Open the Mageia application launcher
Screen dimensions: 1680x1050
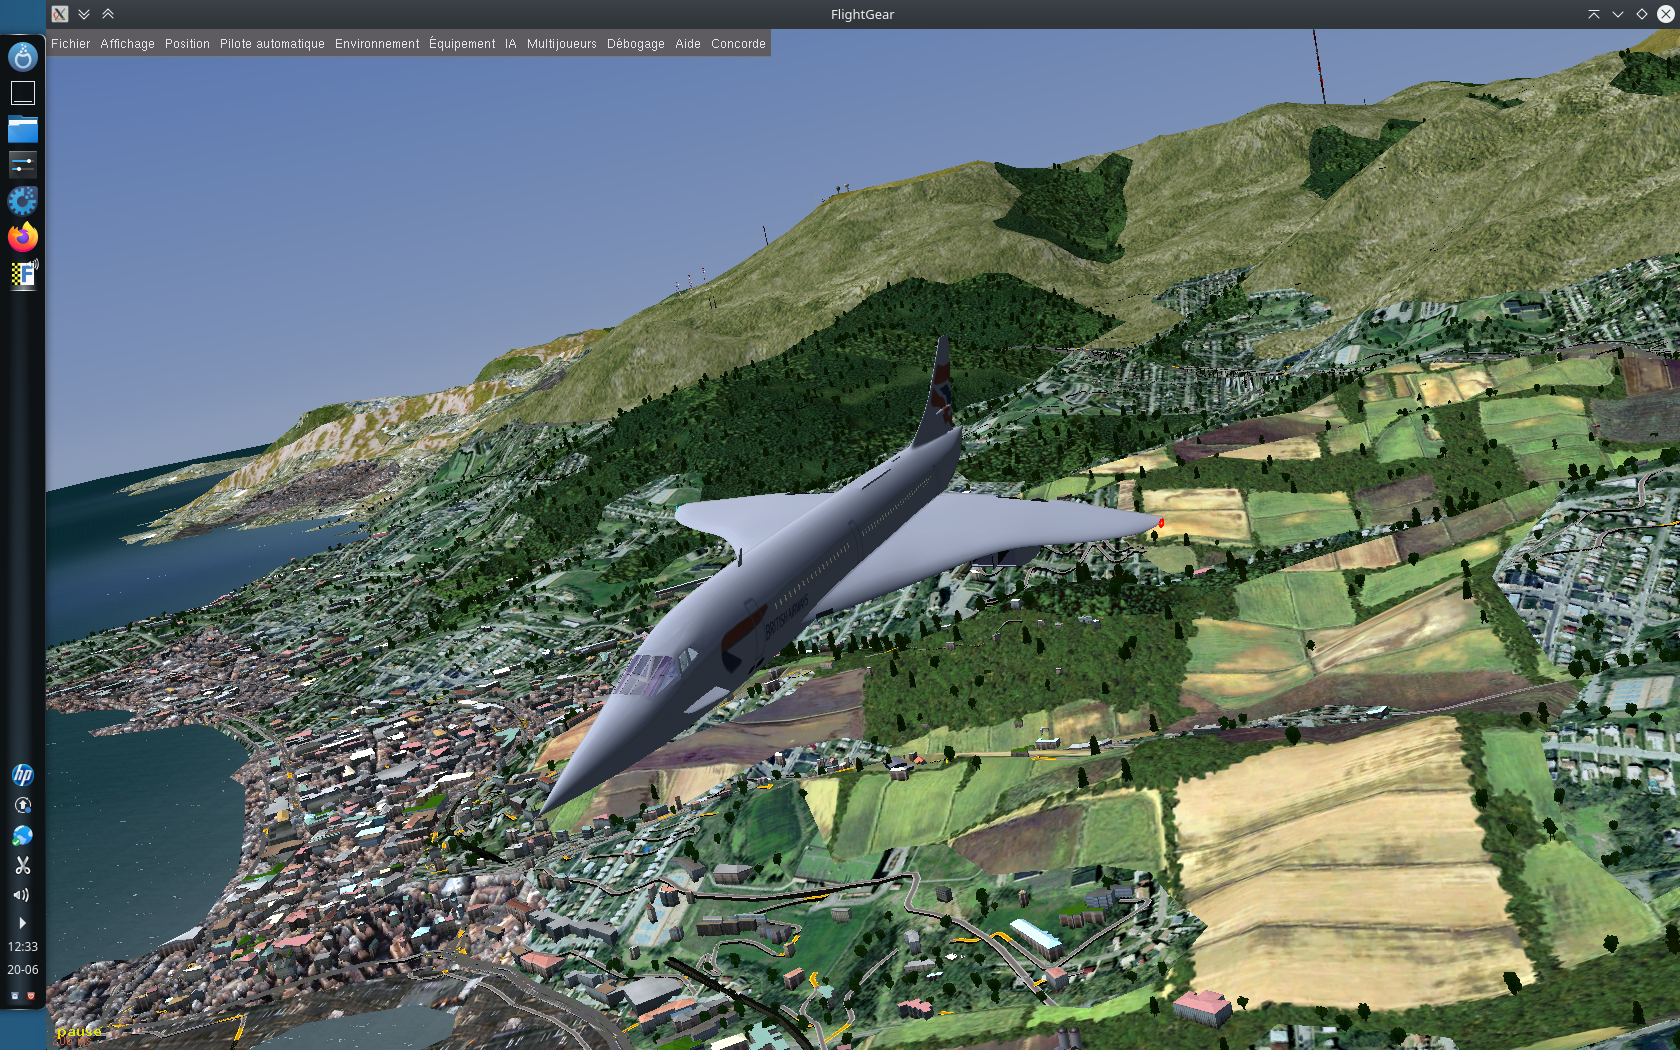(x=23, y=57)
